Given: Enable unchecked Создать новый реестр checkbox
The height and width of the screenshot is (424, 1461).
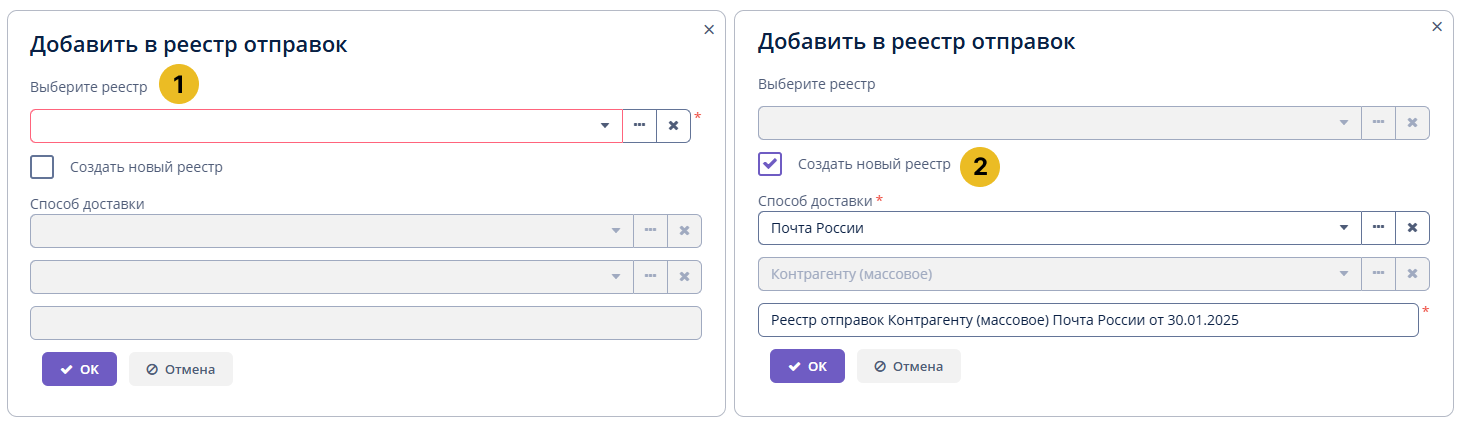Looking at the screenshot, I should pos(42,167).
